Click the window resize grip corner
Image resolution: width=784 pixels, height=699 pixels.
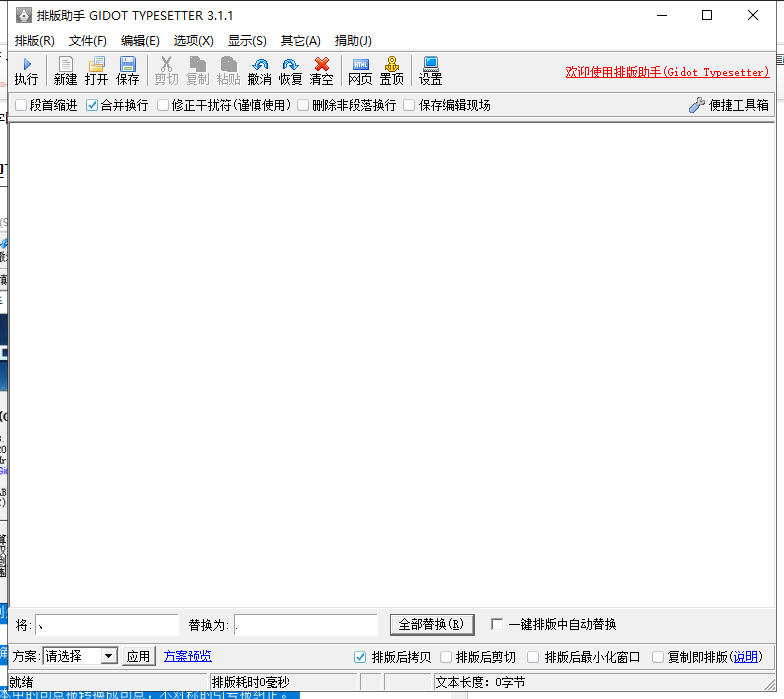770,684
